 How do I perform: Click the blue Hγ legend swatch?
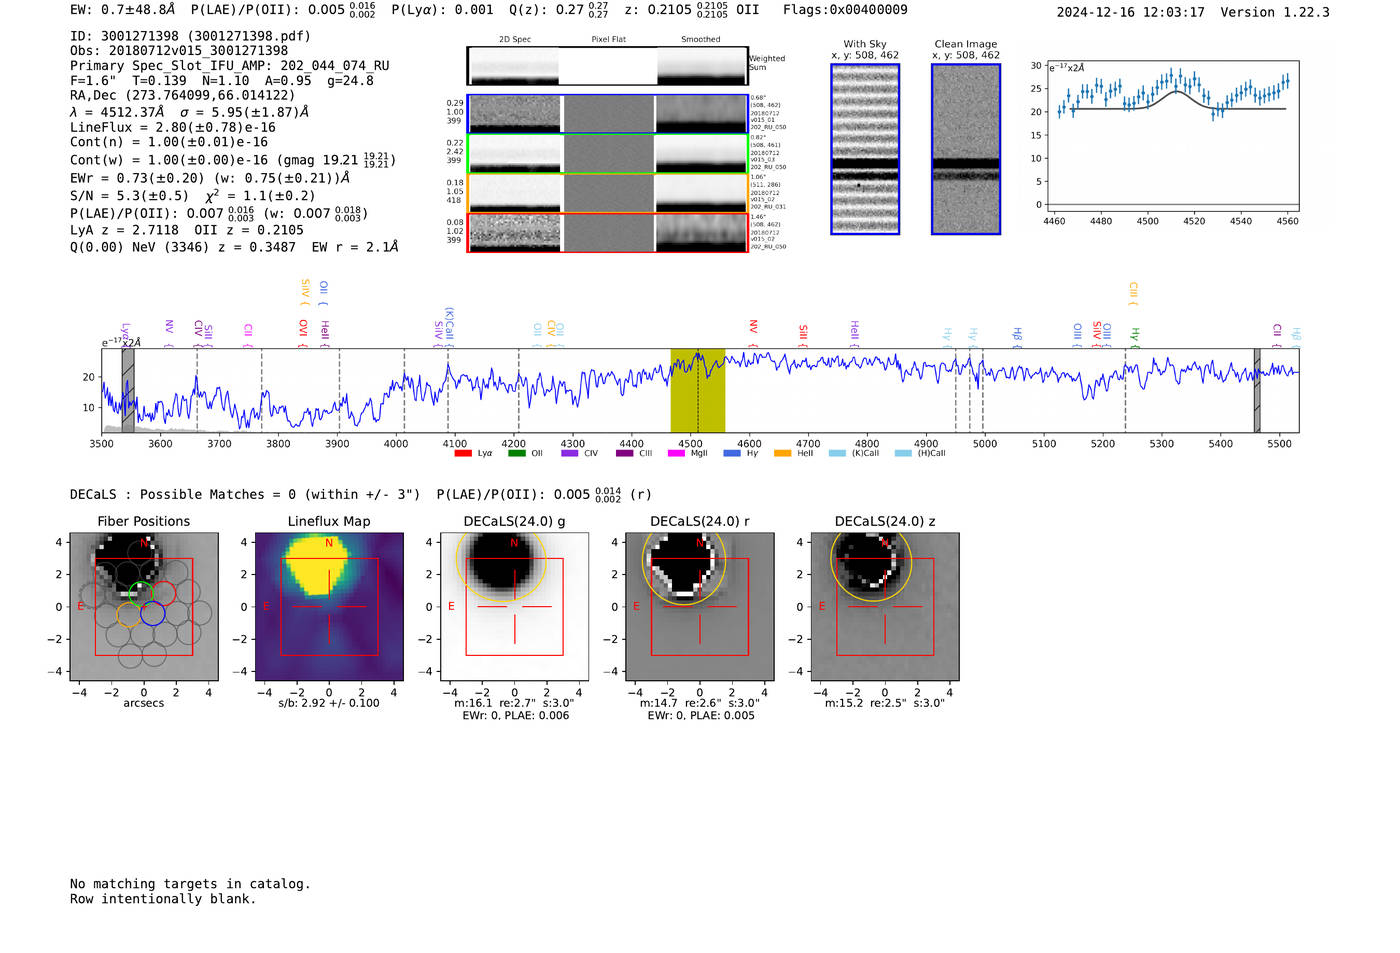(731, 453)
